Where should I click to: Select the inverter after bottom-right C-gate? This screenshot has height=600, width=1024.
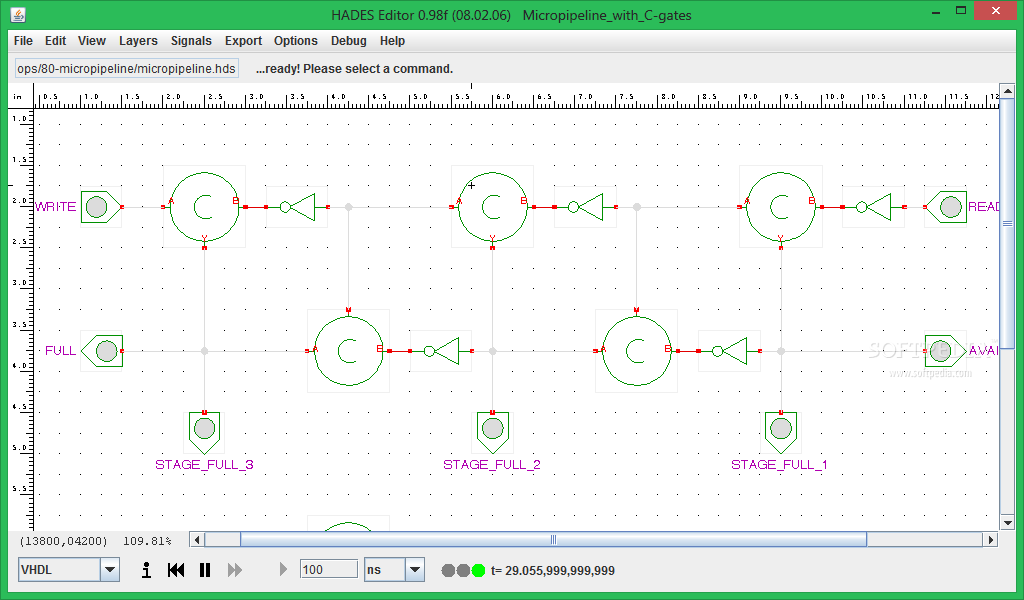pyautogui.click(x=729, y=351)
